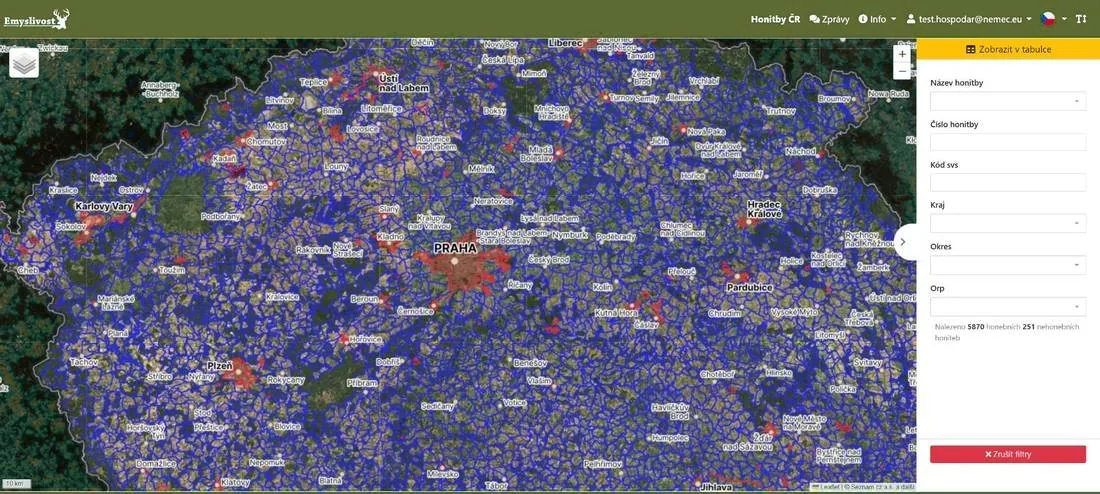
Task: Click the Emyslivost deer logo
Action: 36,19
